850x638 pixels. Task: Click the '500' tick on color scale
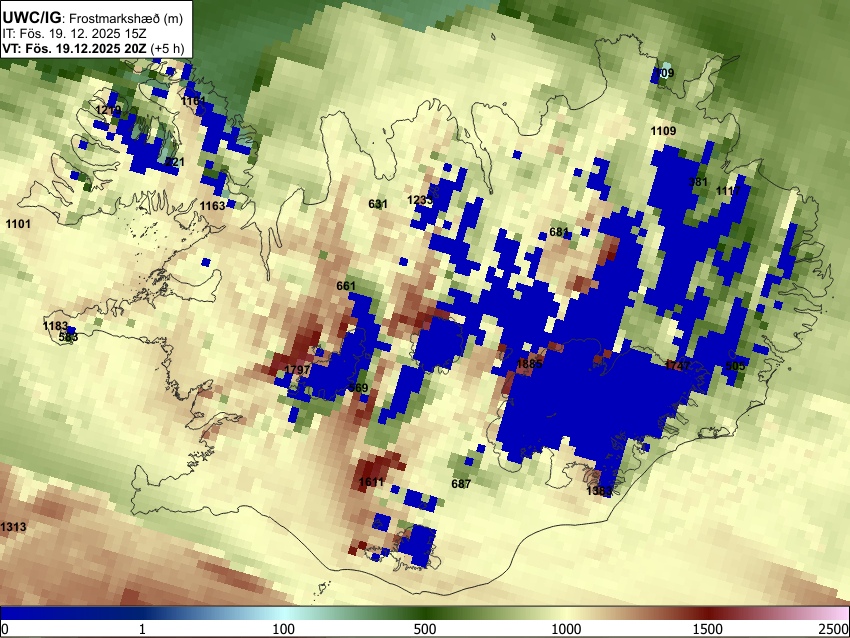coord(424,629)
